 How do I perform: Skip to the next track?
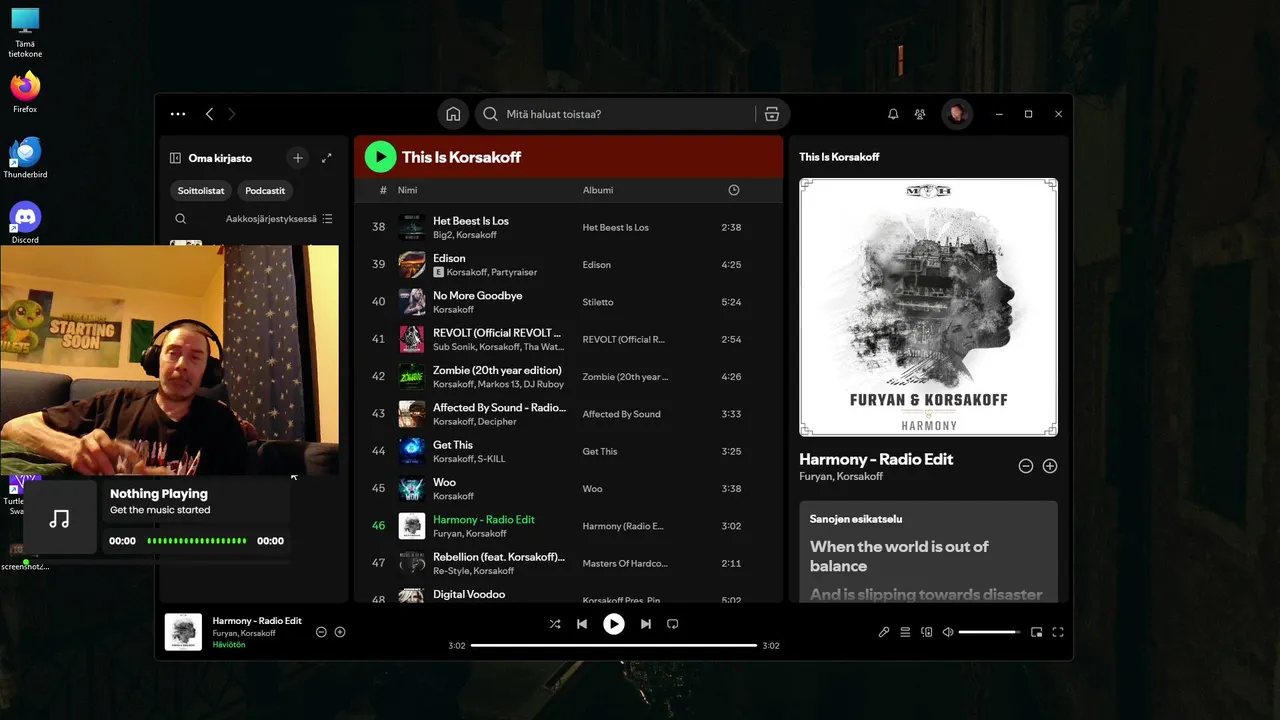(x=646, y=624)
